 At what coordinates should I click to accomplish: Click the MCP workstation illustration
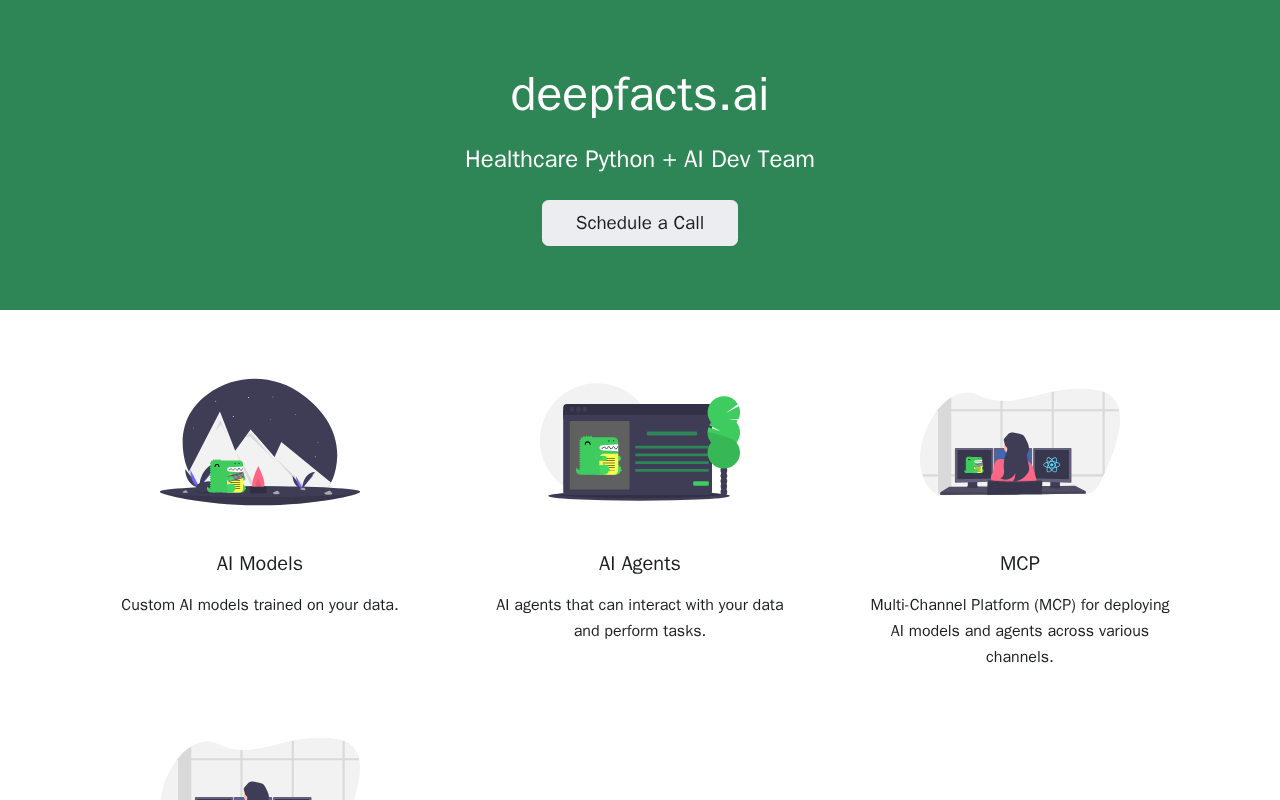tap(1020, 442)
